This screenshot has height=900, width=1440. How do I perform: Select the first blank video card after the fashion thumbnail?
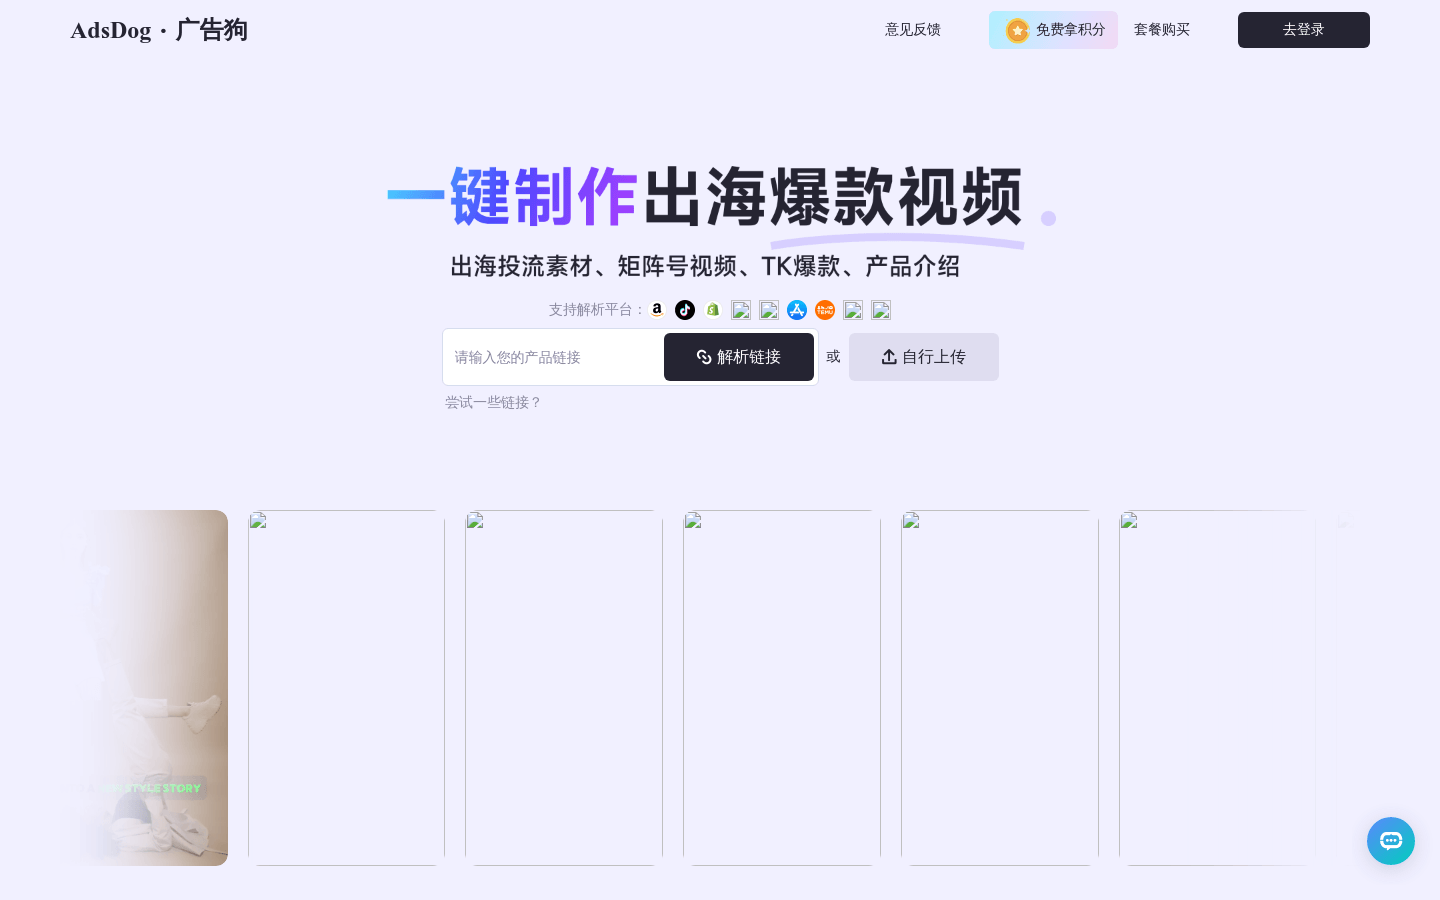[346, 687]
